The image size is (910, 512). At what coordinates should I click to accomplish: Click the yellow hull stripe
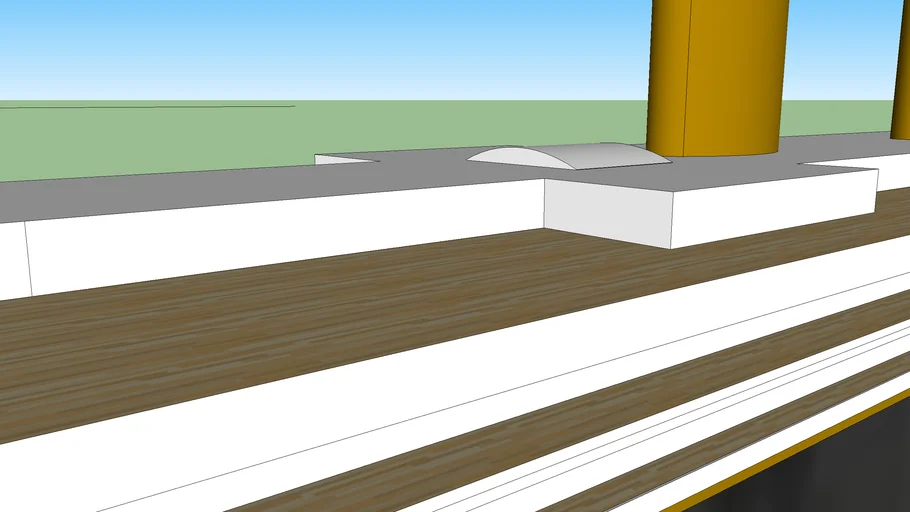[x=790, y=450]
